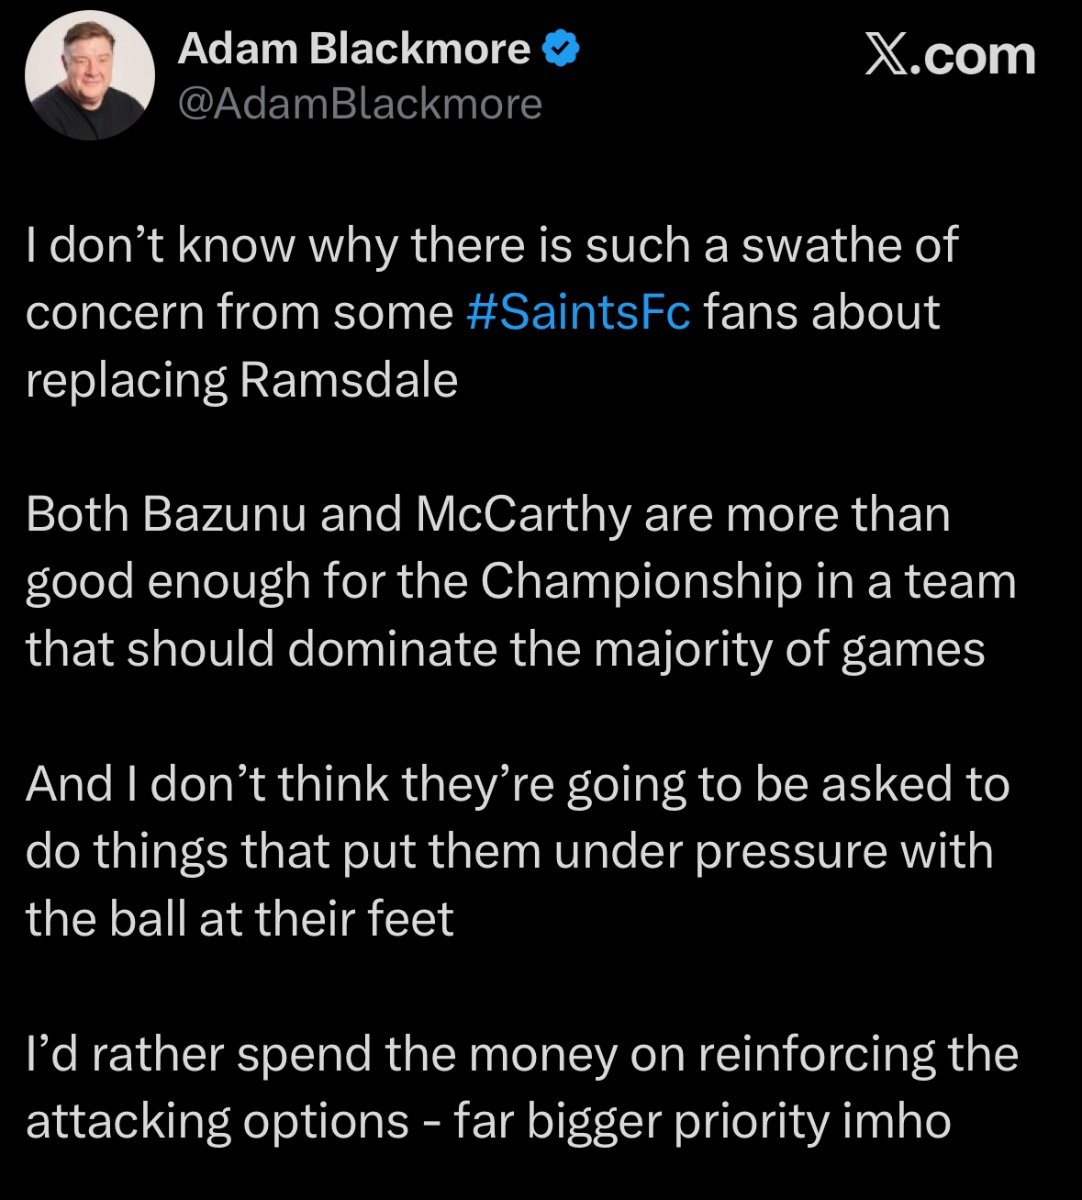This screenshot has height=1200, width=1082.
Task: Click the words "attacking options"
Action: point(217,1120)
